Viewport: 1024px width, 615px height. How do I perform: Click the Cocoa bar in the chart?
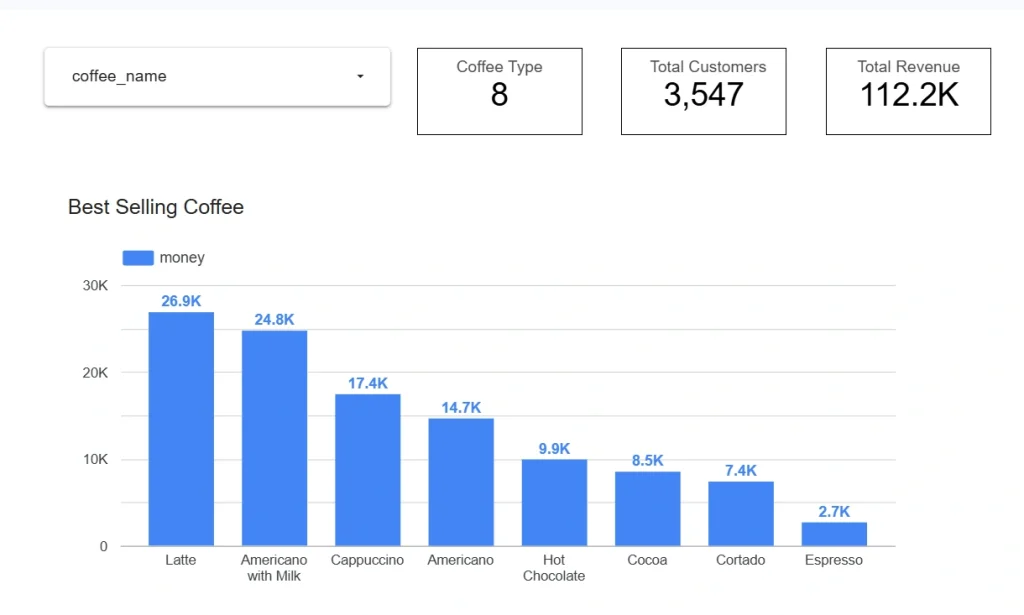click(x=648, y=509)
